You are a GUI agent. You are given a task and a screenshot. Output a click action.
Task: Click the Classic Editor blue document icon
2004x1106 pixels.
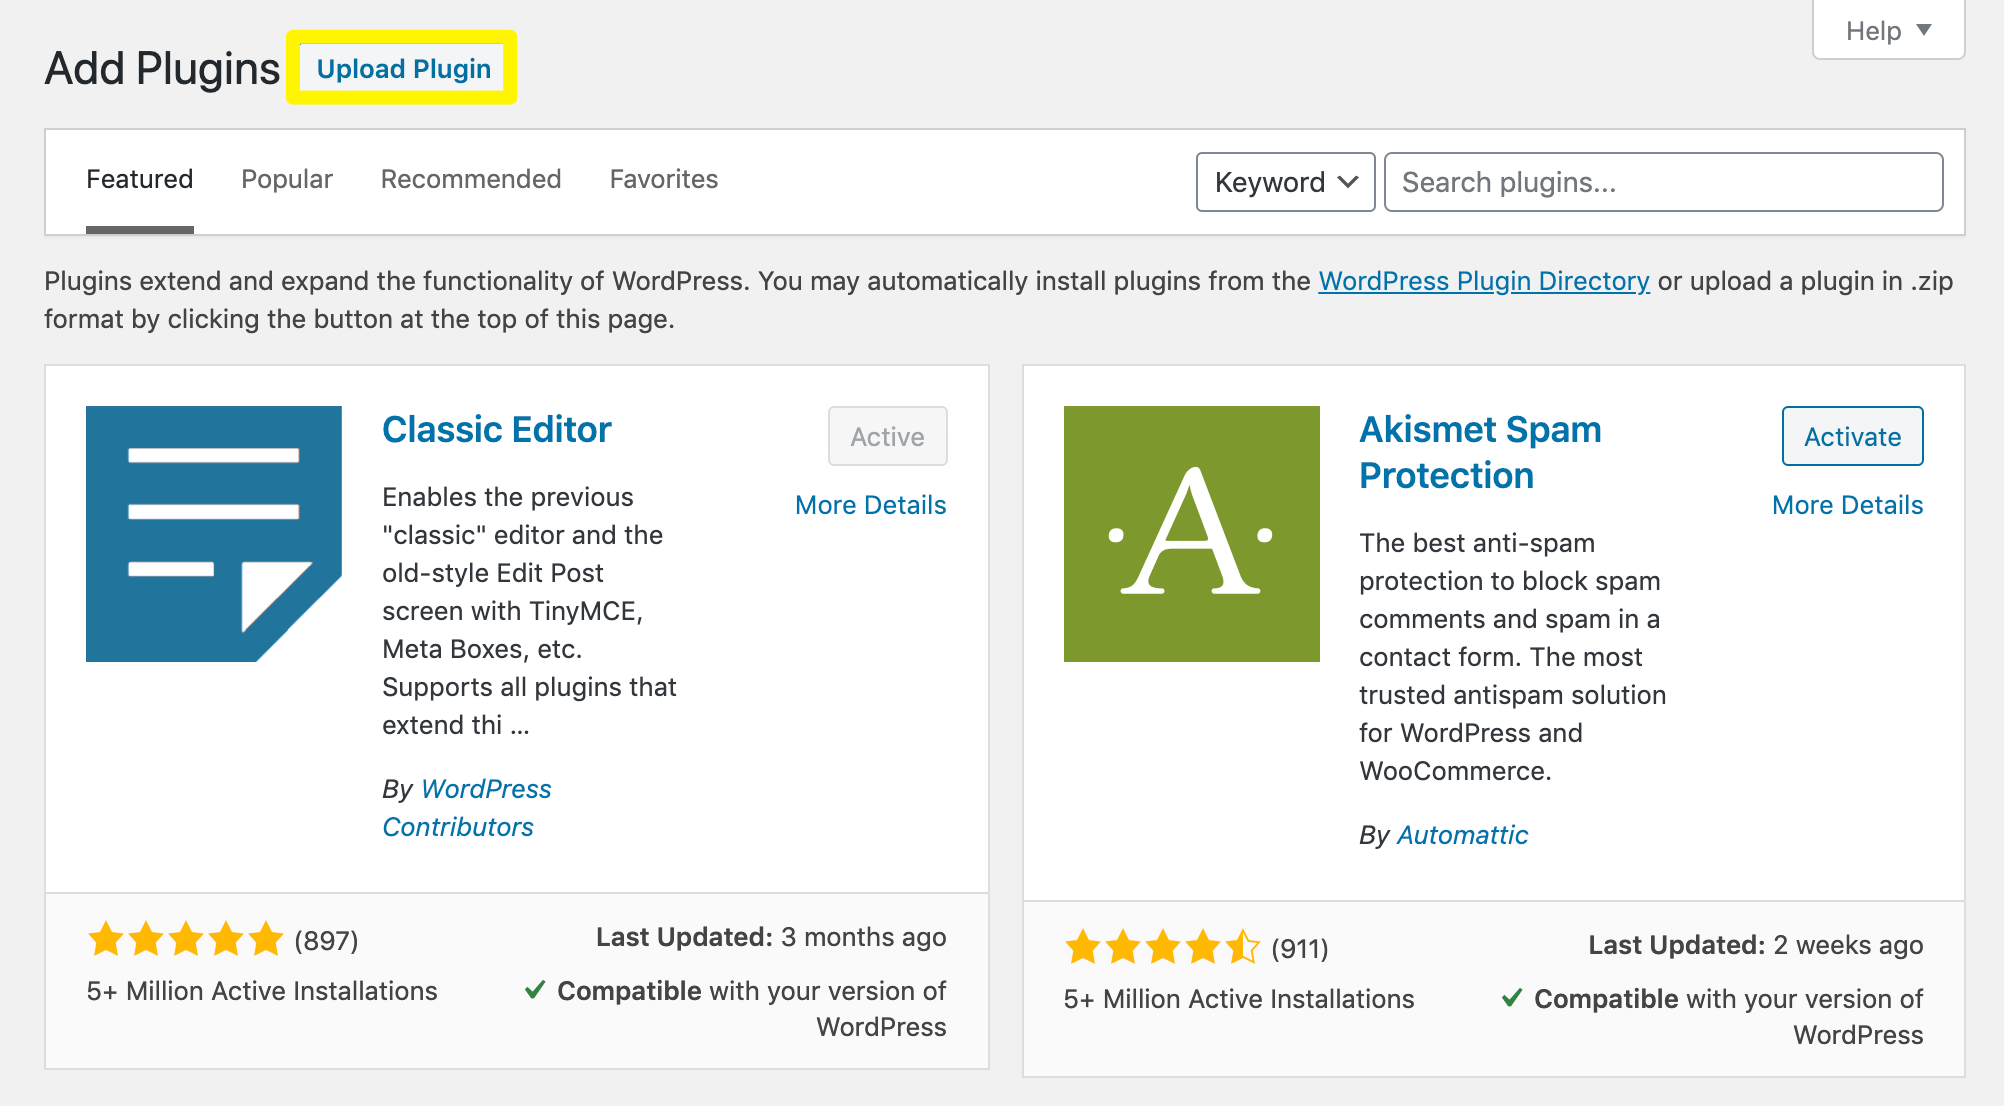pos(213,533)
